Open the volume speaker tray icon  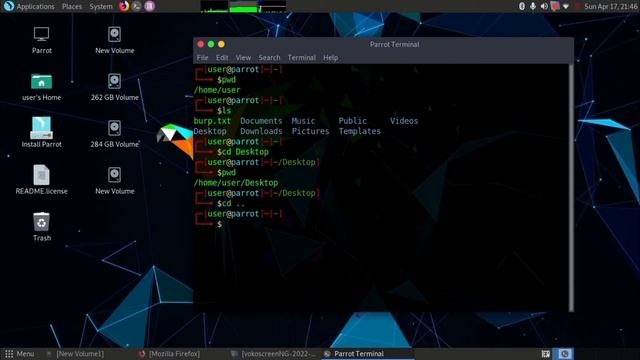(x=544, y=6)
